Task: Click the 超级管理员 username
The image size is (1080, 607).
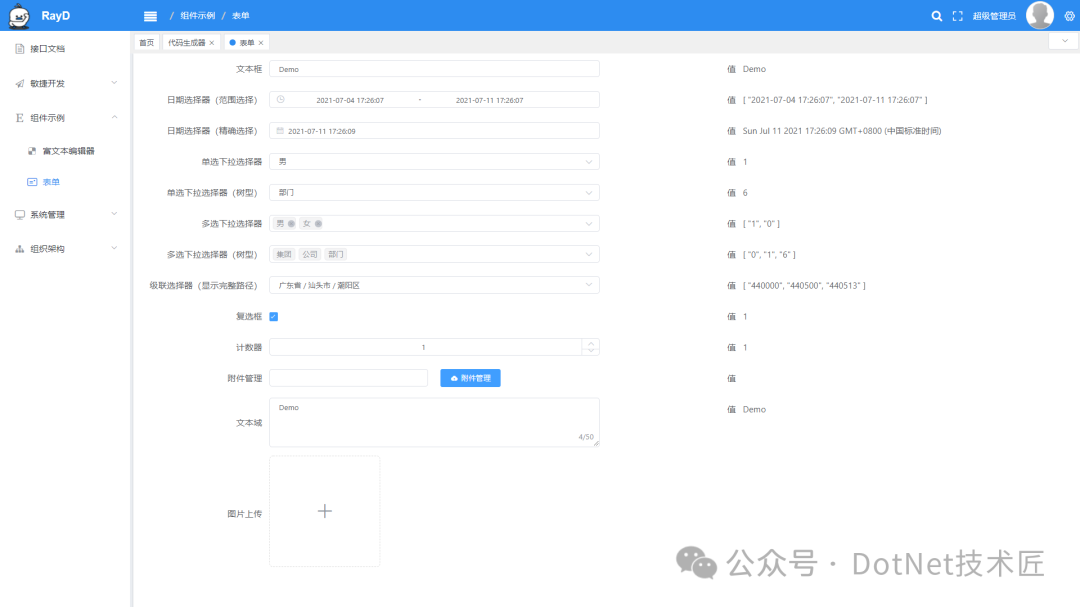Action: [994, 16]
